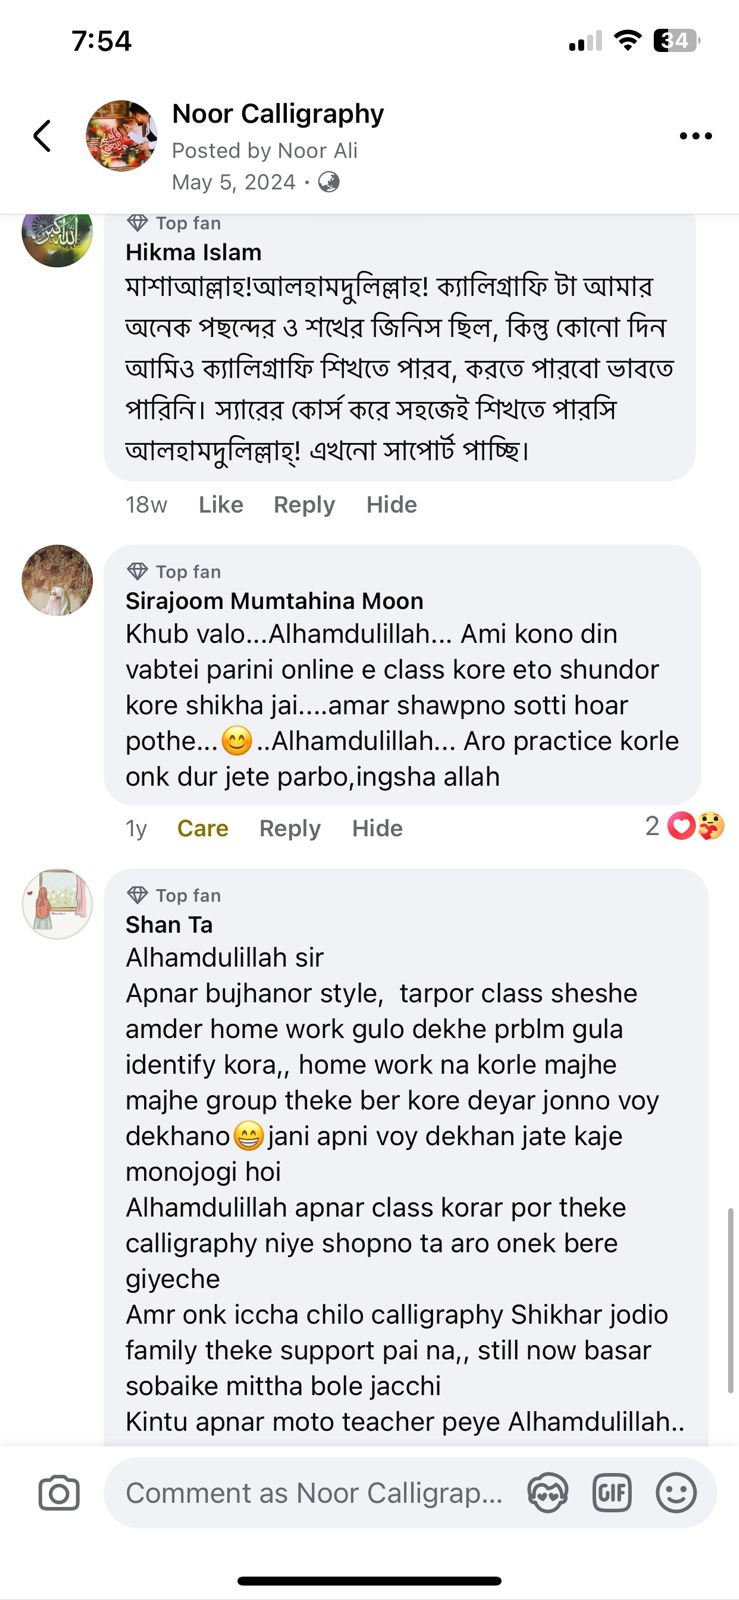Tap the back arrow icon
This screenshot has width=739, height=1600.
click(x=42, y=136)
